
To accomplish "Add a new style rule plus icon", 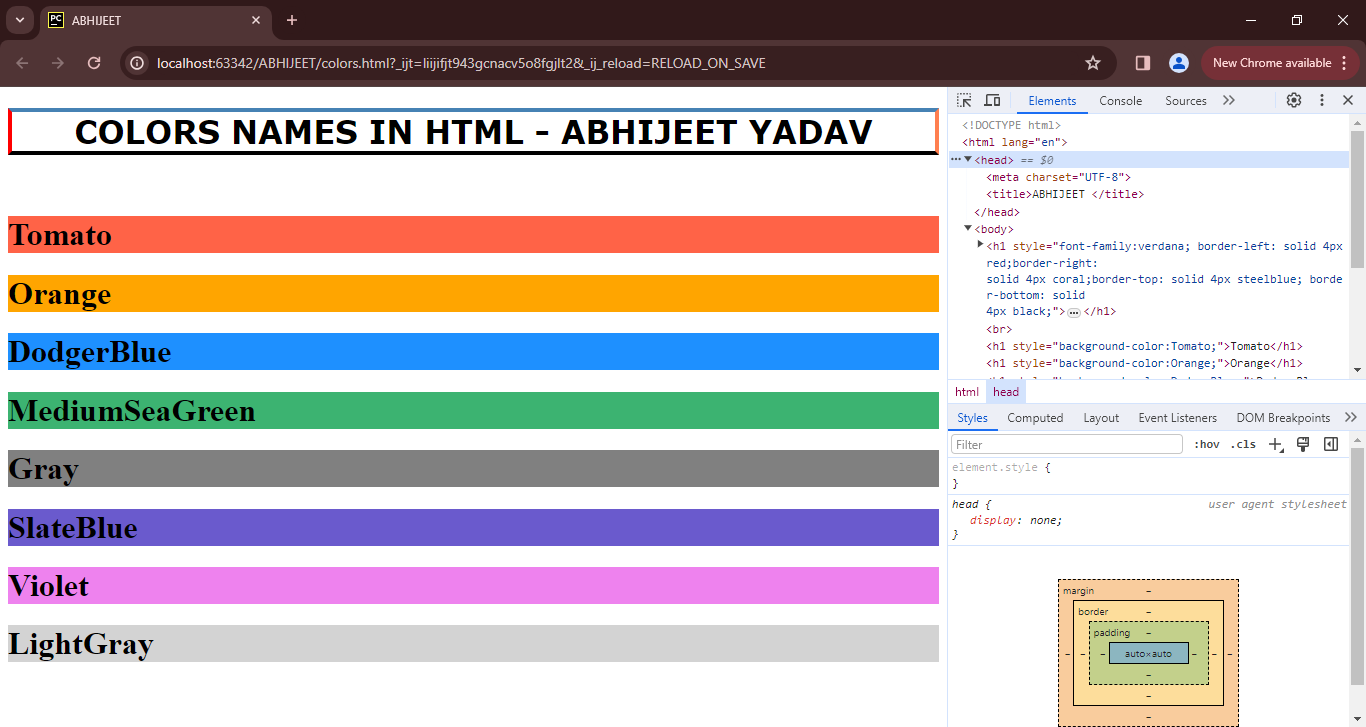I will click(x=1275, y=444).
